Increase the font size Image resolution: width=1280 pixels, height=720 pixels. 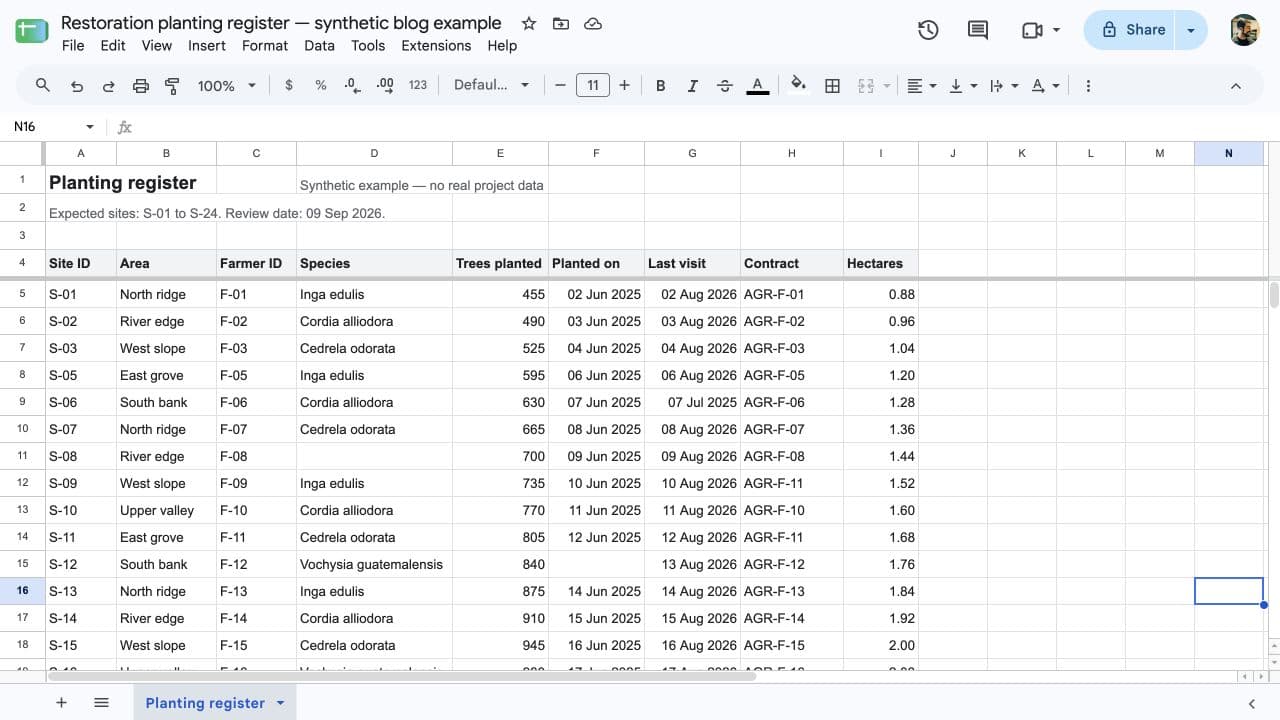625,86
